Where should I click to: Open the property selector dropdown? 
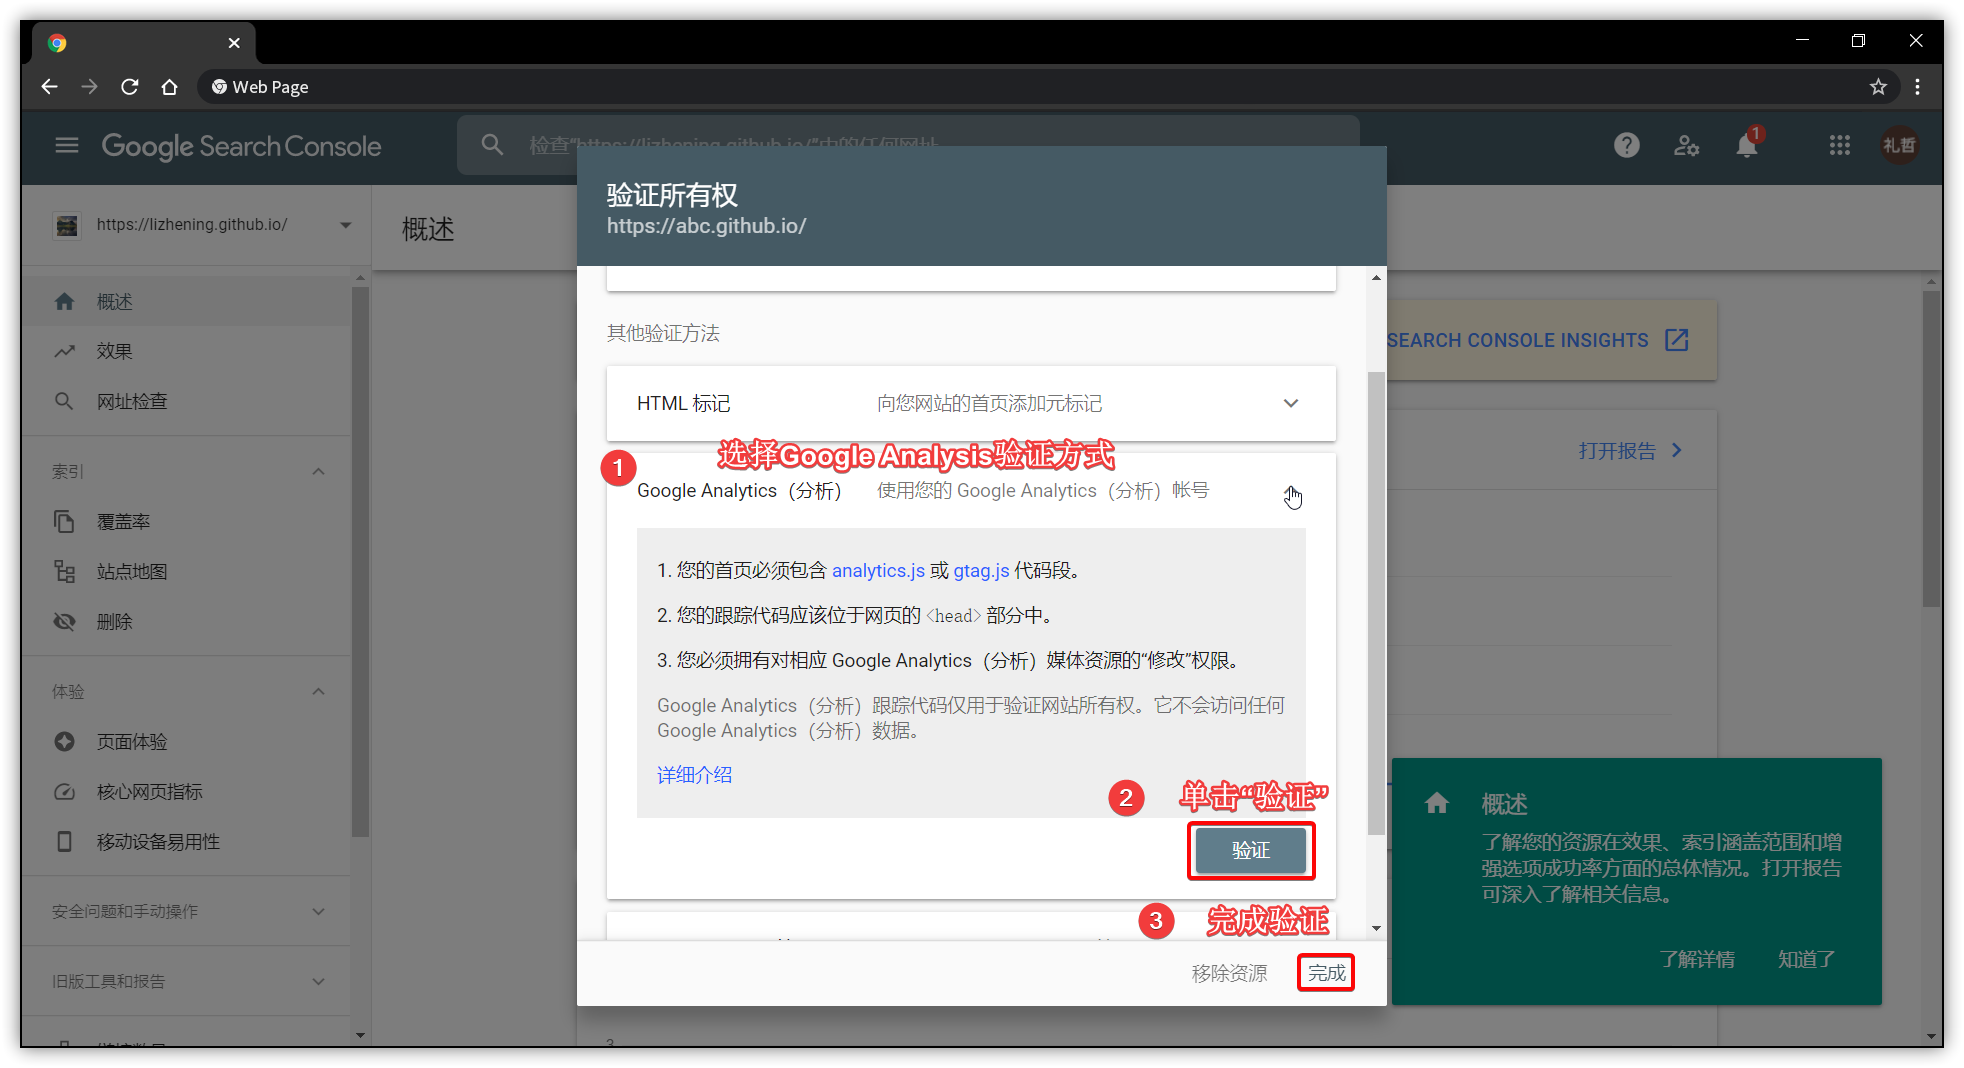click(204, 225)
